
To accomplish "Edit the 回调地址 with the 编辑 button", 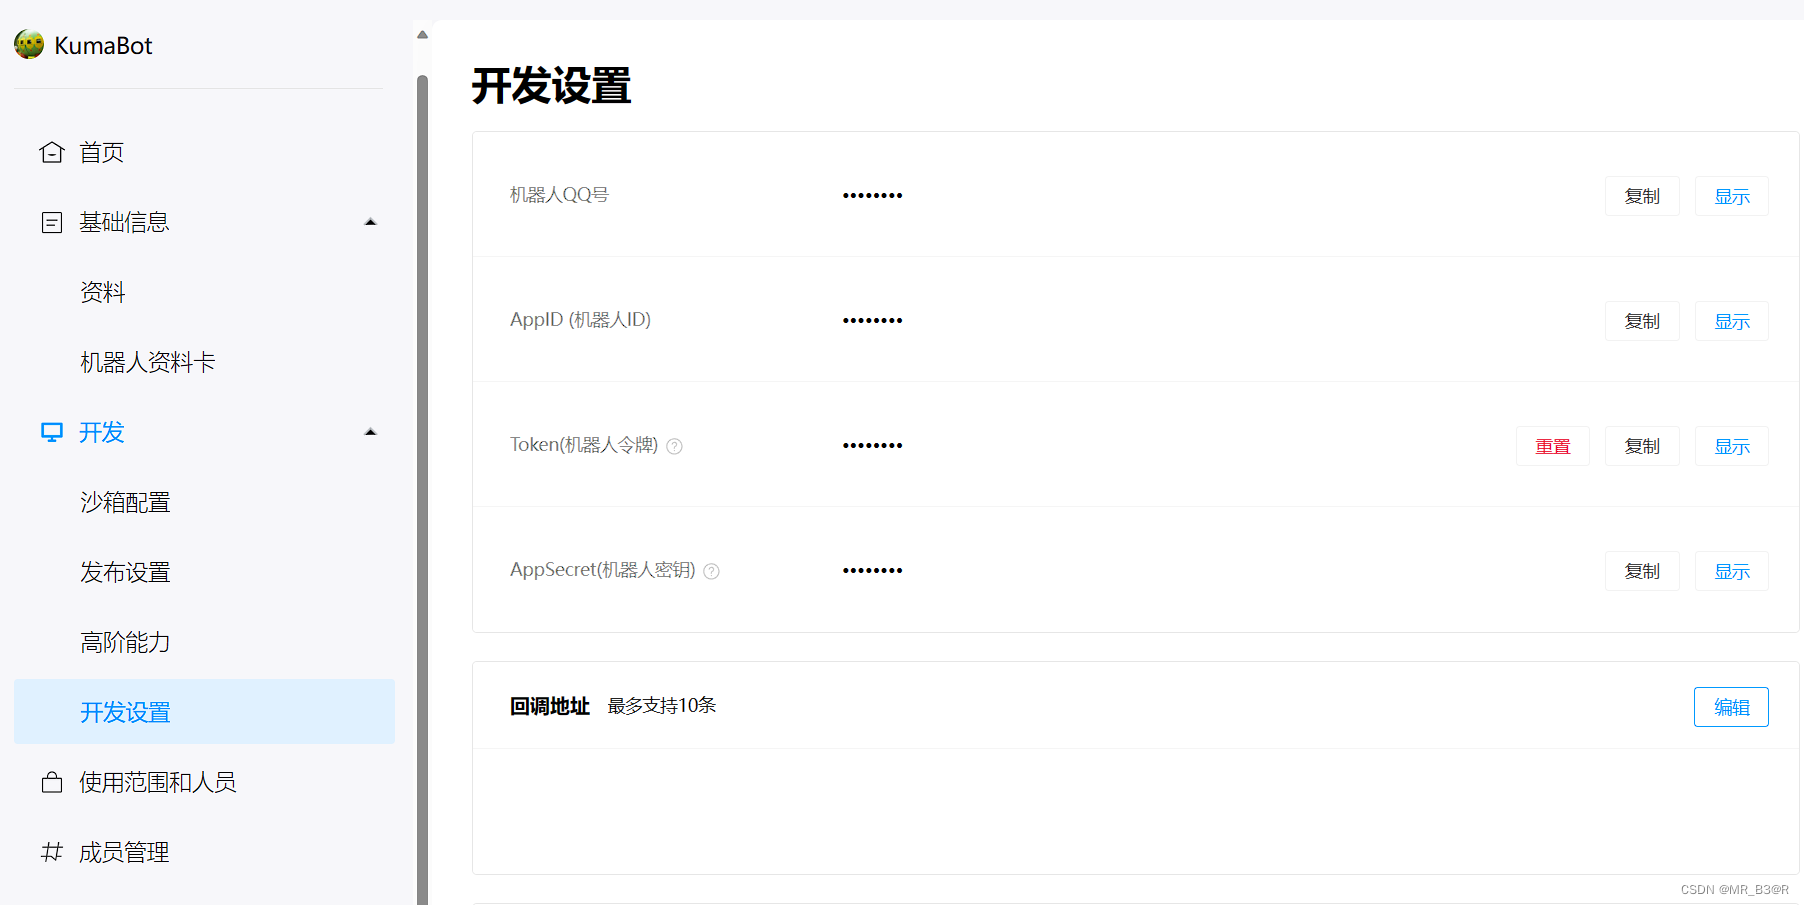I will (1731, 707).
